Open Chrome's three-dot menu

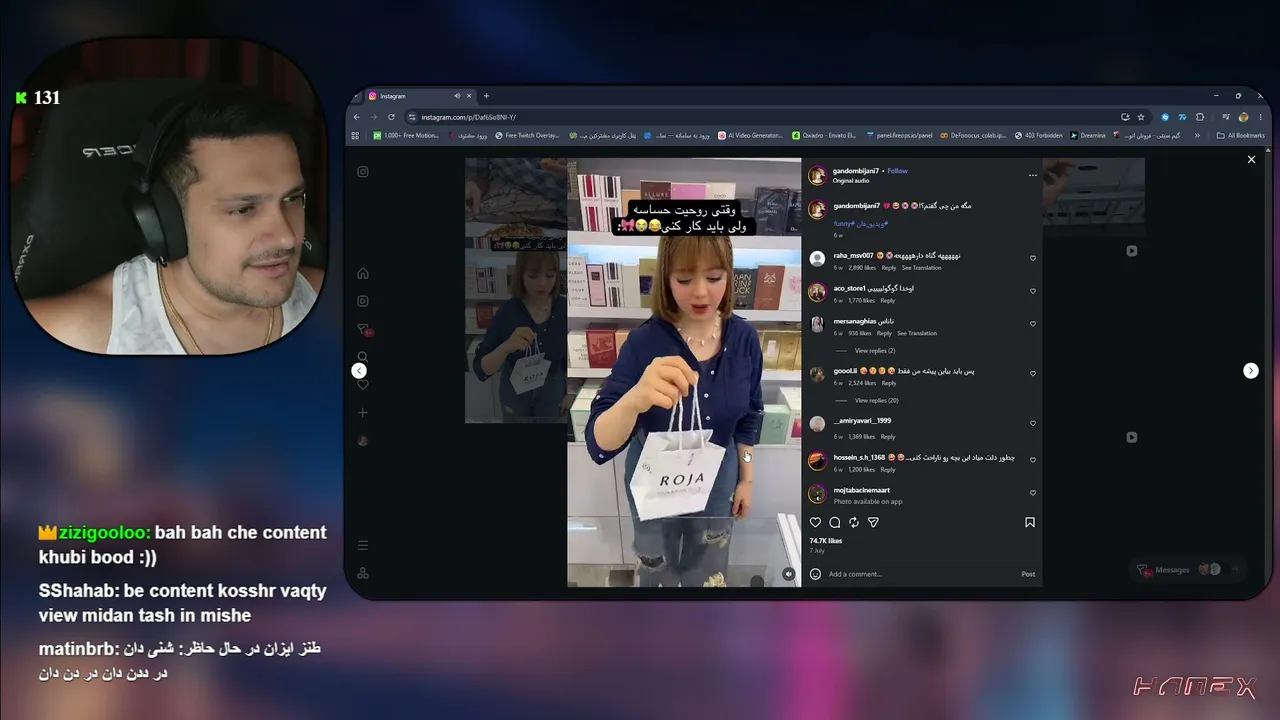pyautogui.click(x=1260, y=117)
